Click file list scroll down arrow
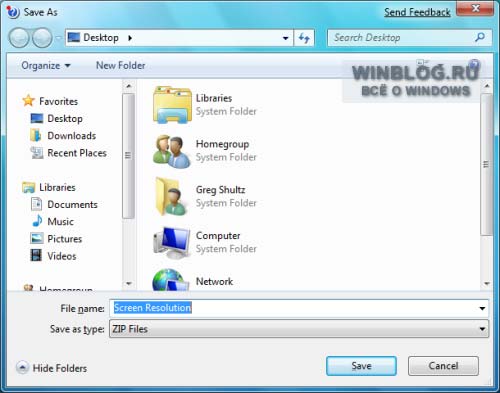Screen dimensions: 500x393 487,284
